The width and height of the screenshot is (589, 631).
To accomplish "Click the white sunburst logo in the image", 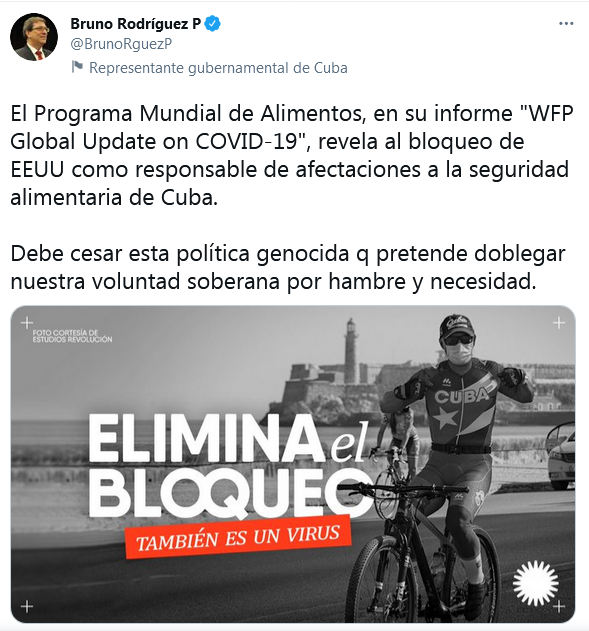I will click(535, 583).
